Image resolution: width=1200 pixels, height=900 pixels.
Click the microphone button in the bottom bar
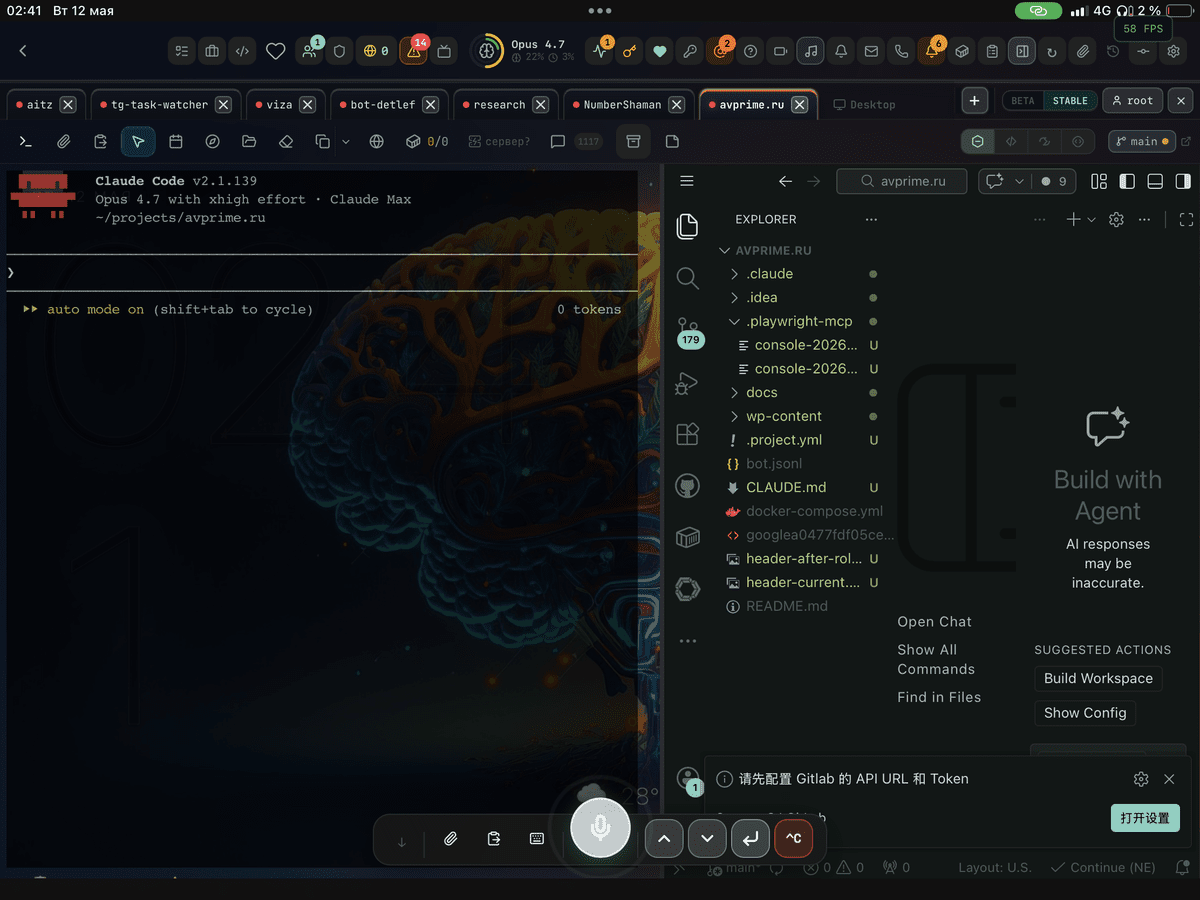point(600,828)
